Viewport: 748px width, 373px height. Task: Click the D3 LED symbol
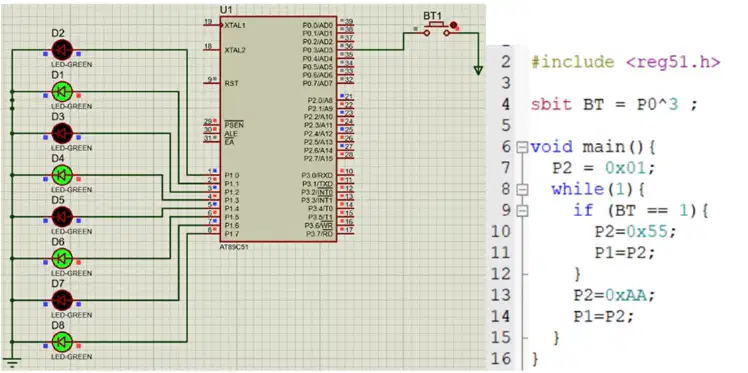pos(62,133)
